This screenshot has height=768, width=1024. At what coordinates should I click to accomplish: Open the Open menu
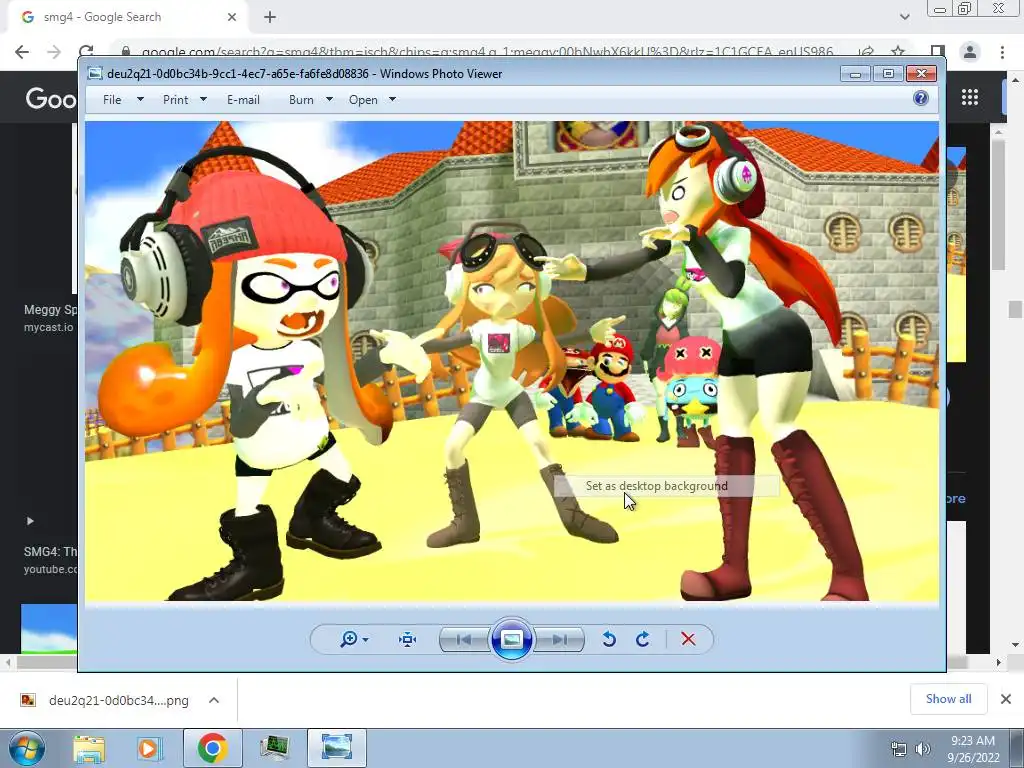(x=363, y=100)
